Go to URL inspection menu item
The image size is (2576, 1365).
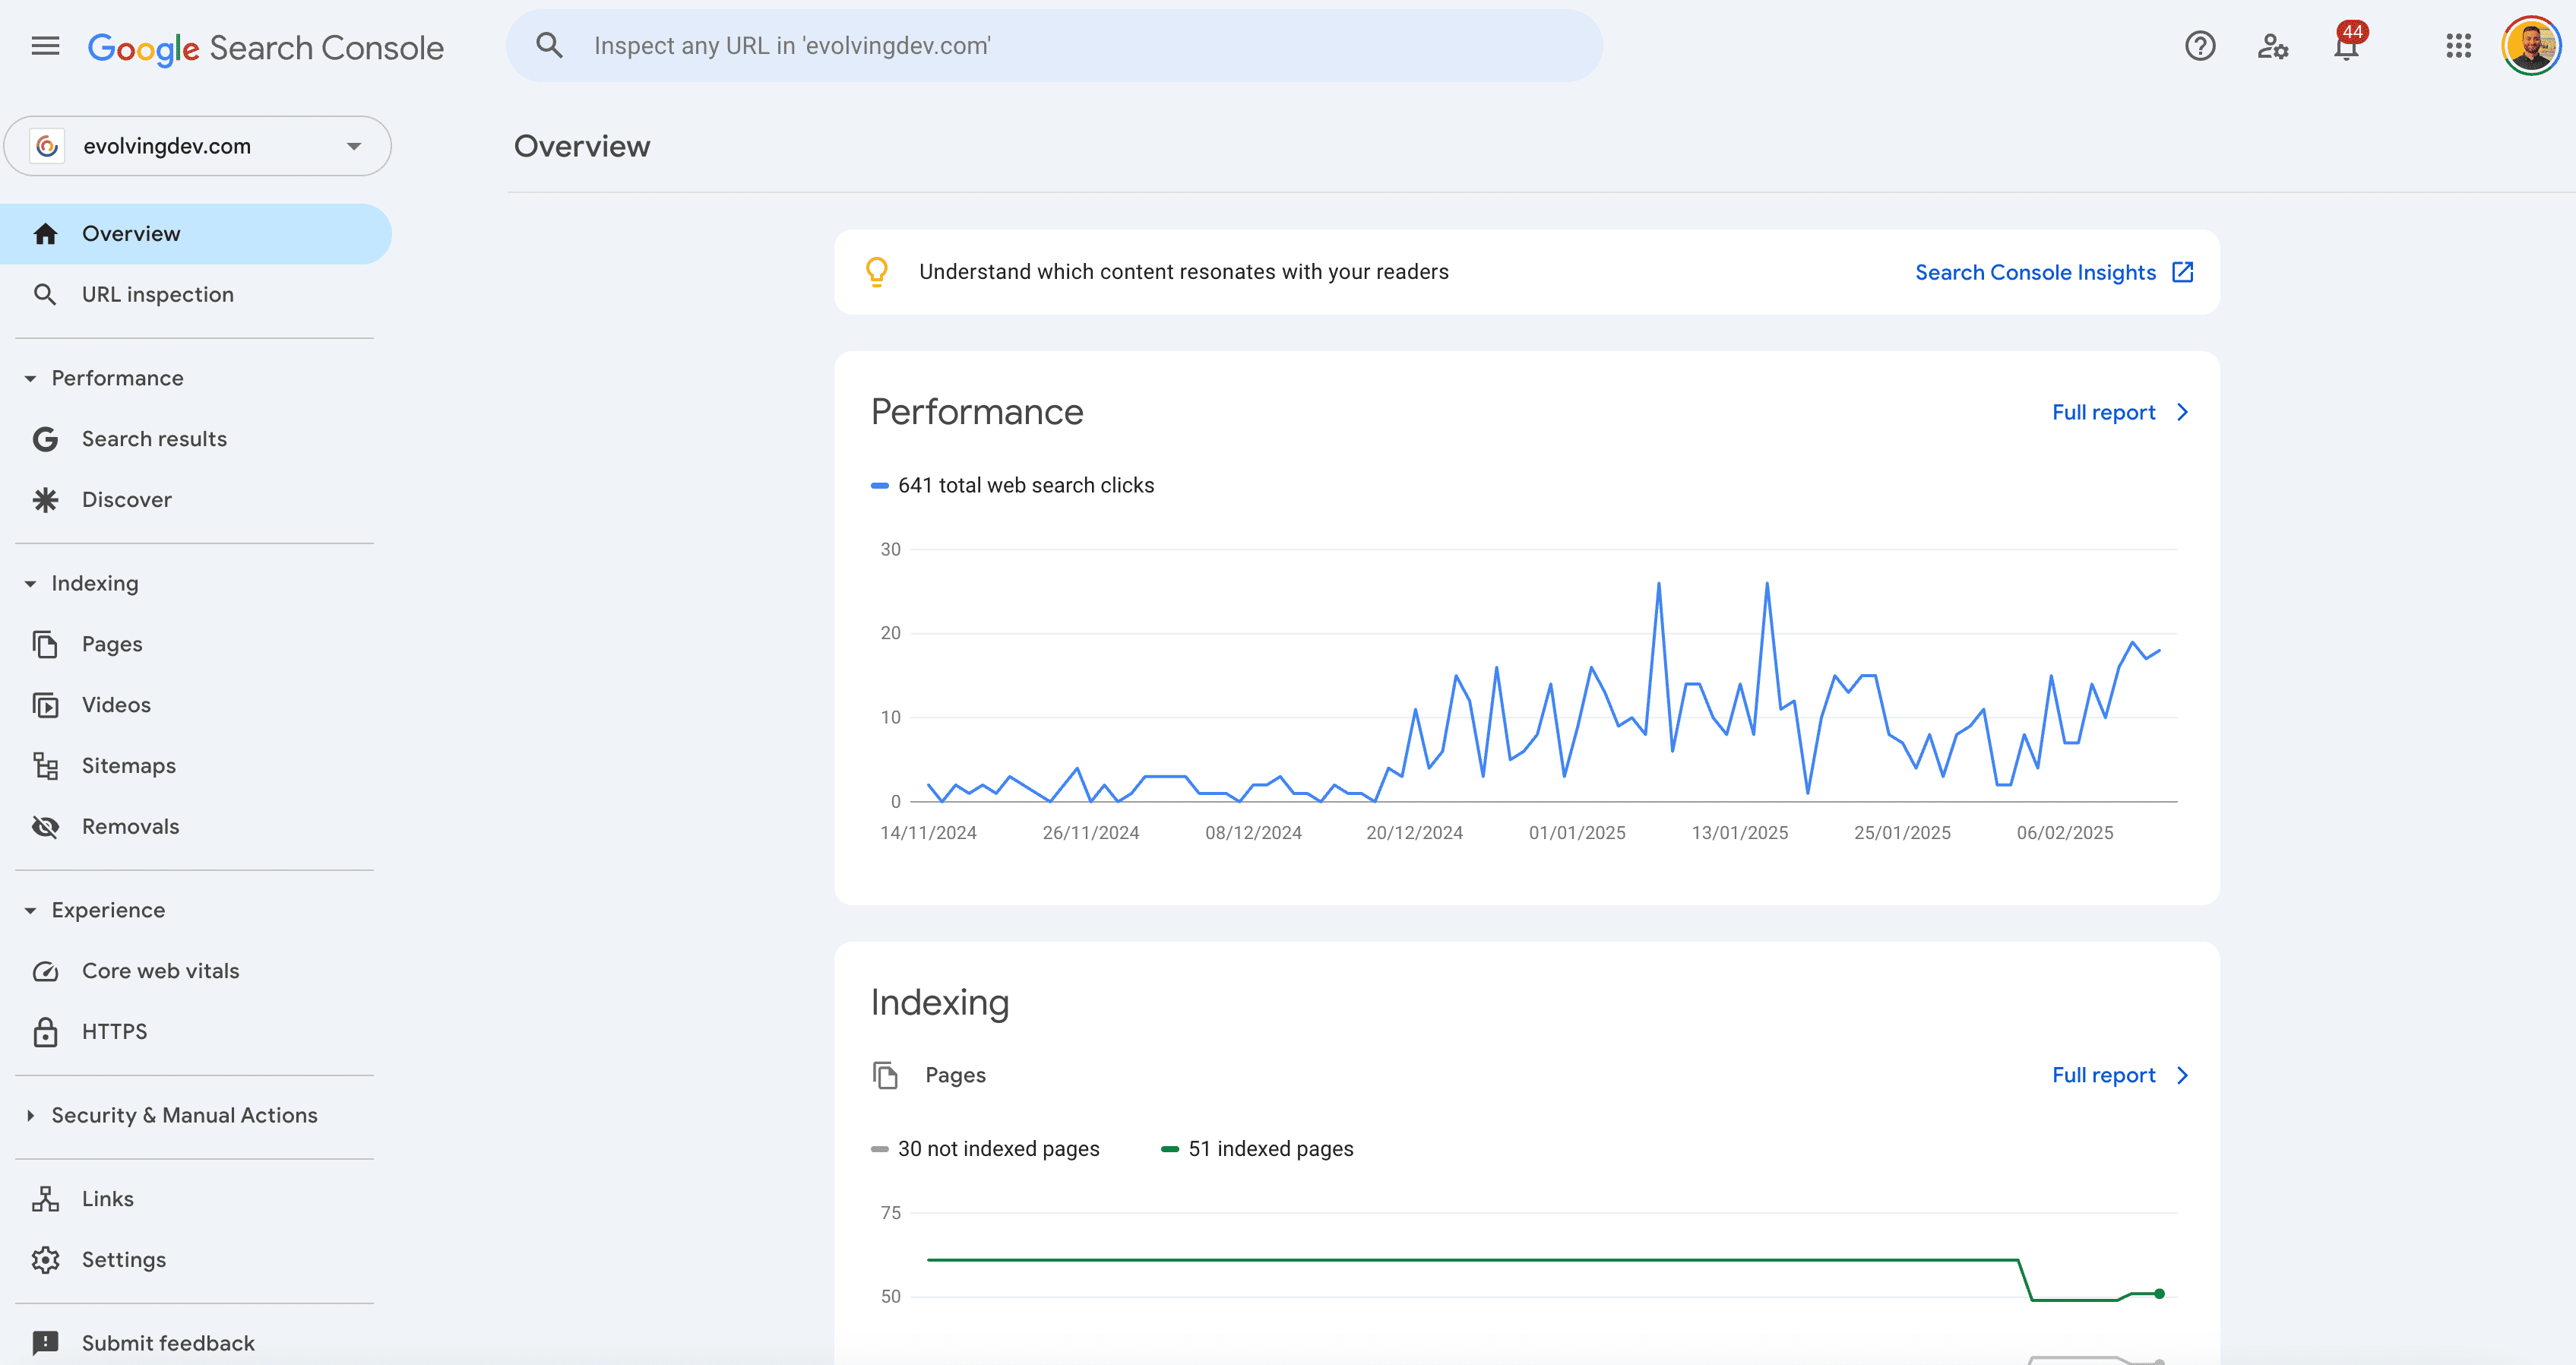point(196,294)
